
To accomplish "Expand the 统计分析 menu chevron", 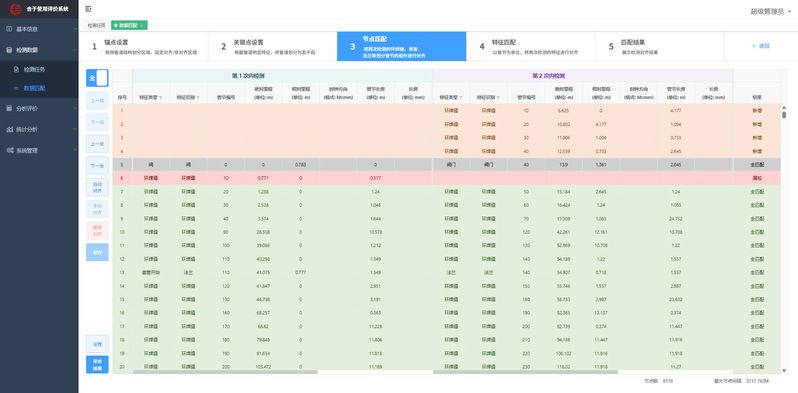I will coord(75,129).
